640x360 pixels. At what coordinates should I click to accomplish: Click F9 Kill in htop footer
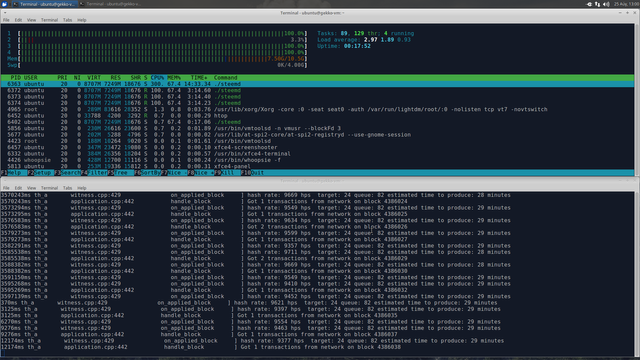[228, 173]
